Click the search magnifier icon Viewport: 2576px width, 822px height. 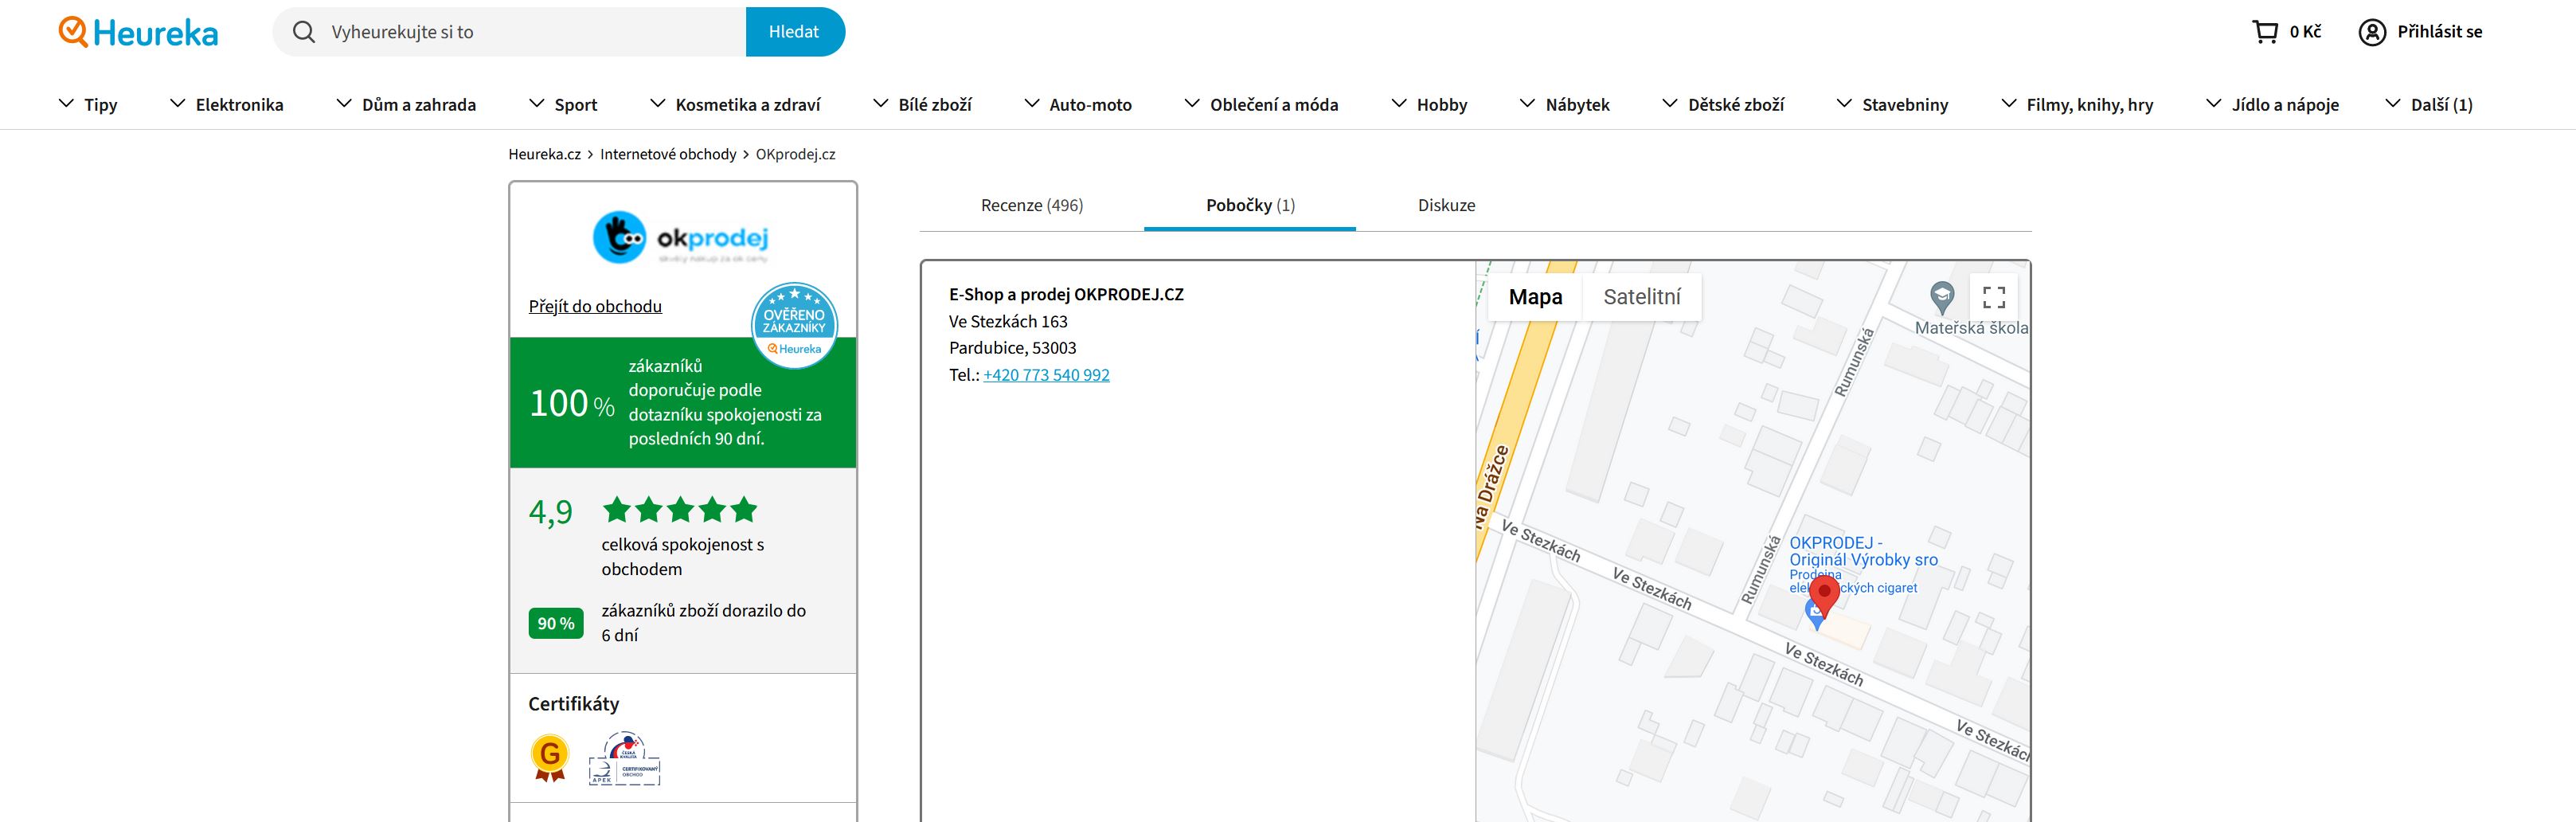tap(303, 32)
